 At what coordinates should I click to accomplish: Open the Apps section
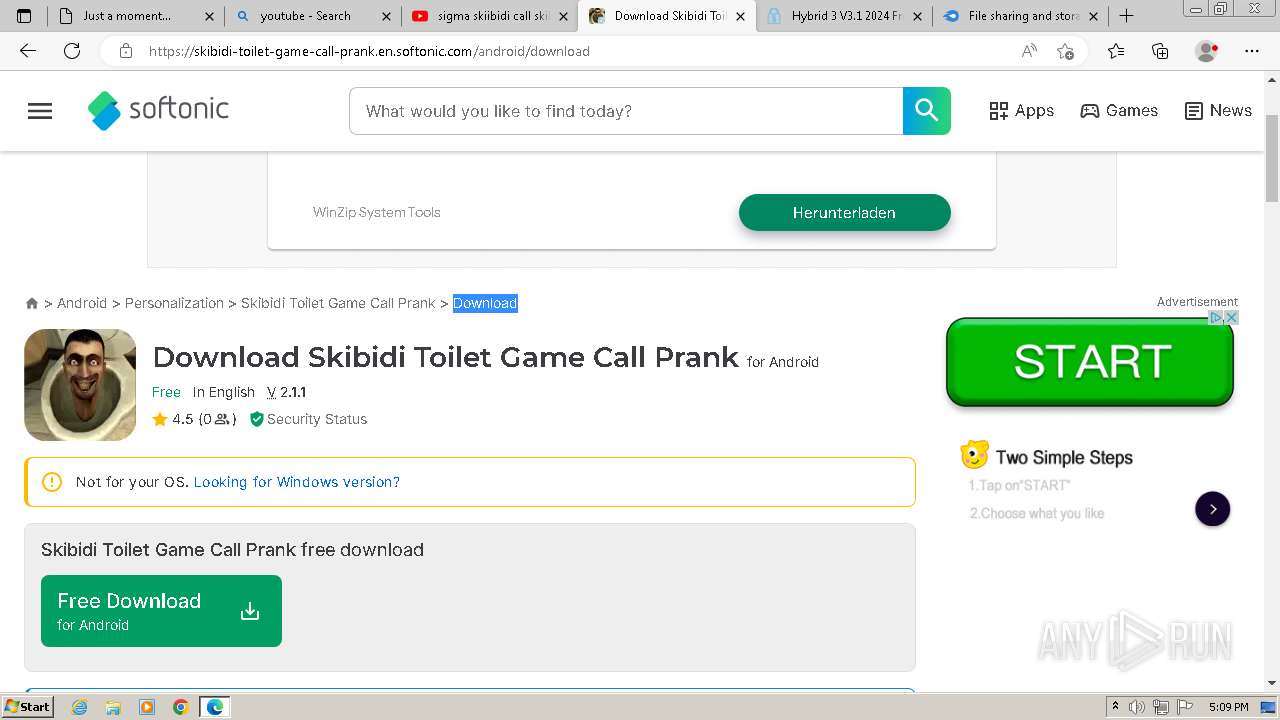pyautogui.click(x=1021, y=111)
